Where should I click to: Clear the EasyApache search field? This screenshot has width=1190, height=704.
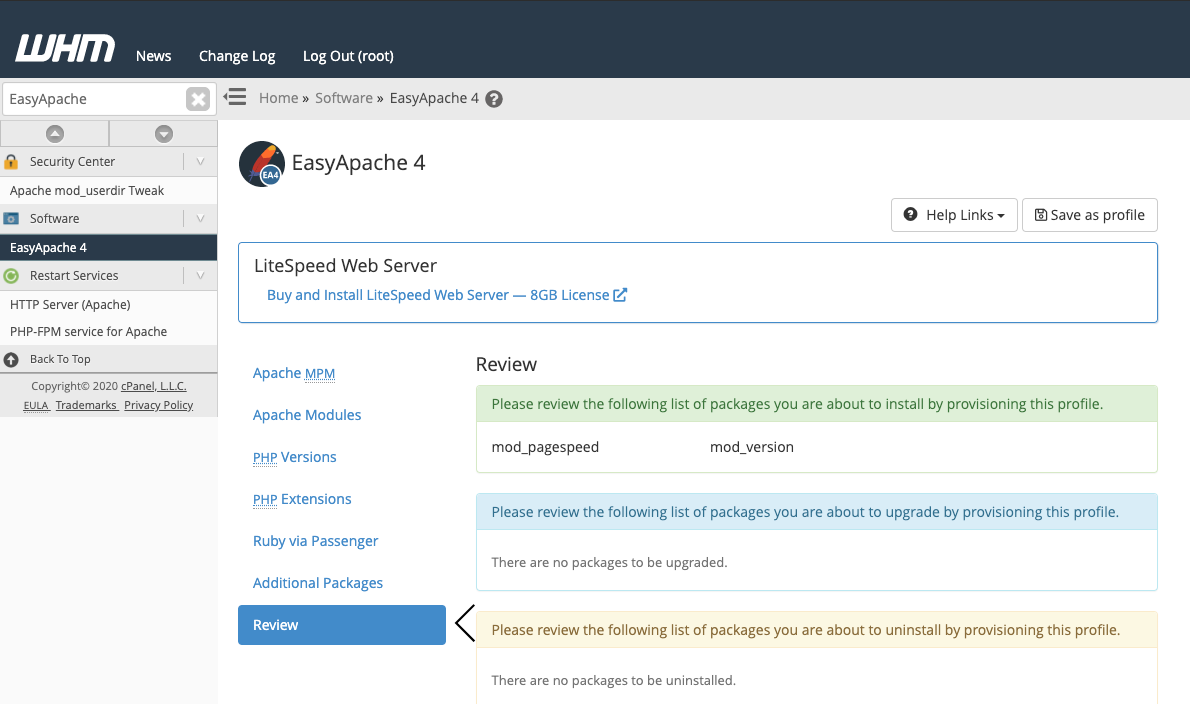tap(197, 99)
